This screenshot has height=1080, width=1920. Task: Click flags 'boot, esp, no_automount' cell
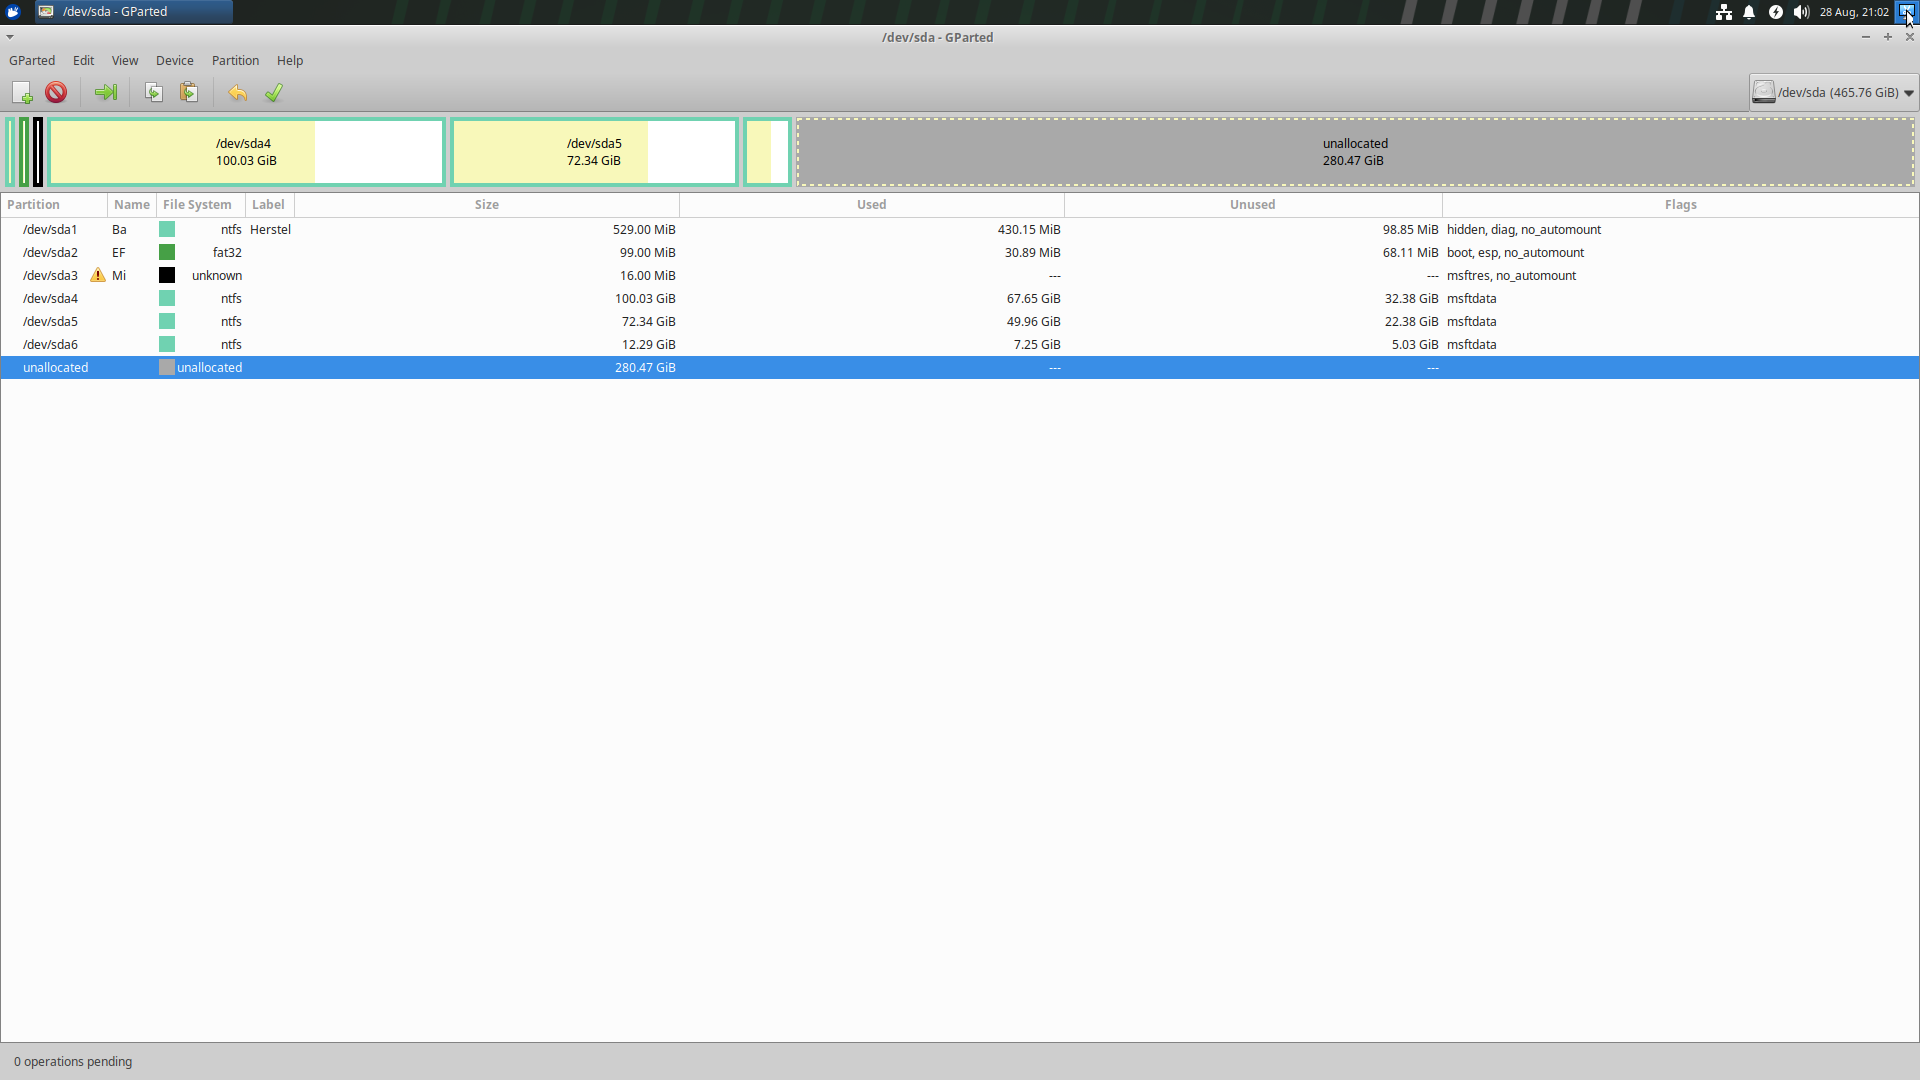tap(1515, 253)
